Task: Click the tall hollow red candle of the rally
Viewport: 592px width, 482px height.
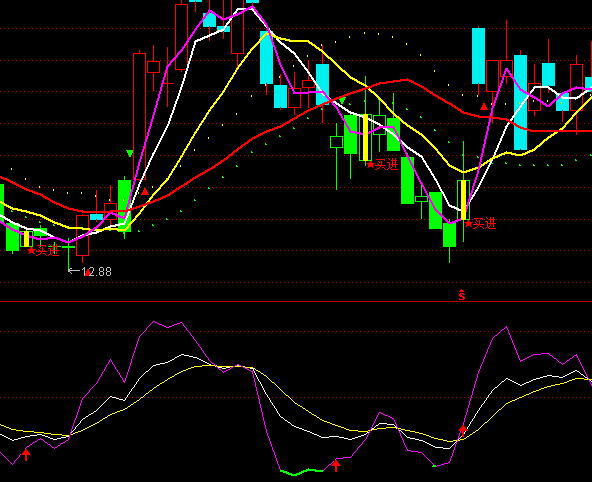Action: tap(139, 116)
